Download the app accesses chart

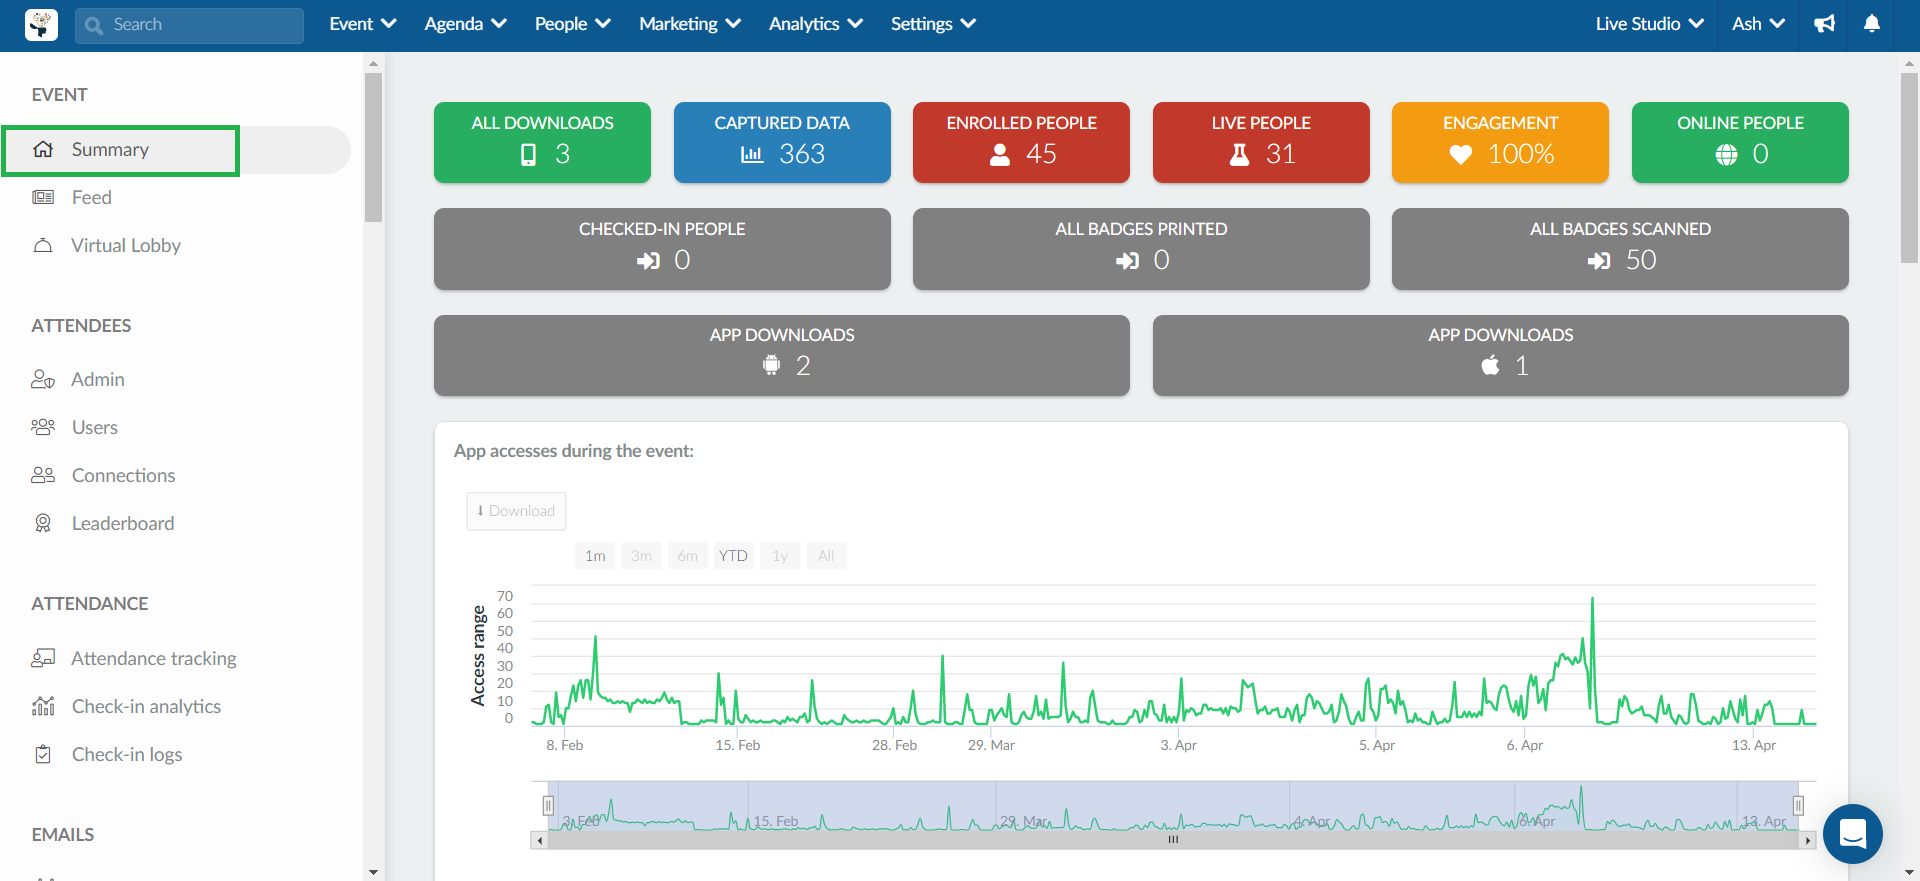point(516,511)
